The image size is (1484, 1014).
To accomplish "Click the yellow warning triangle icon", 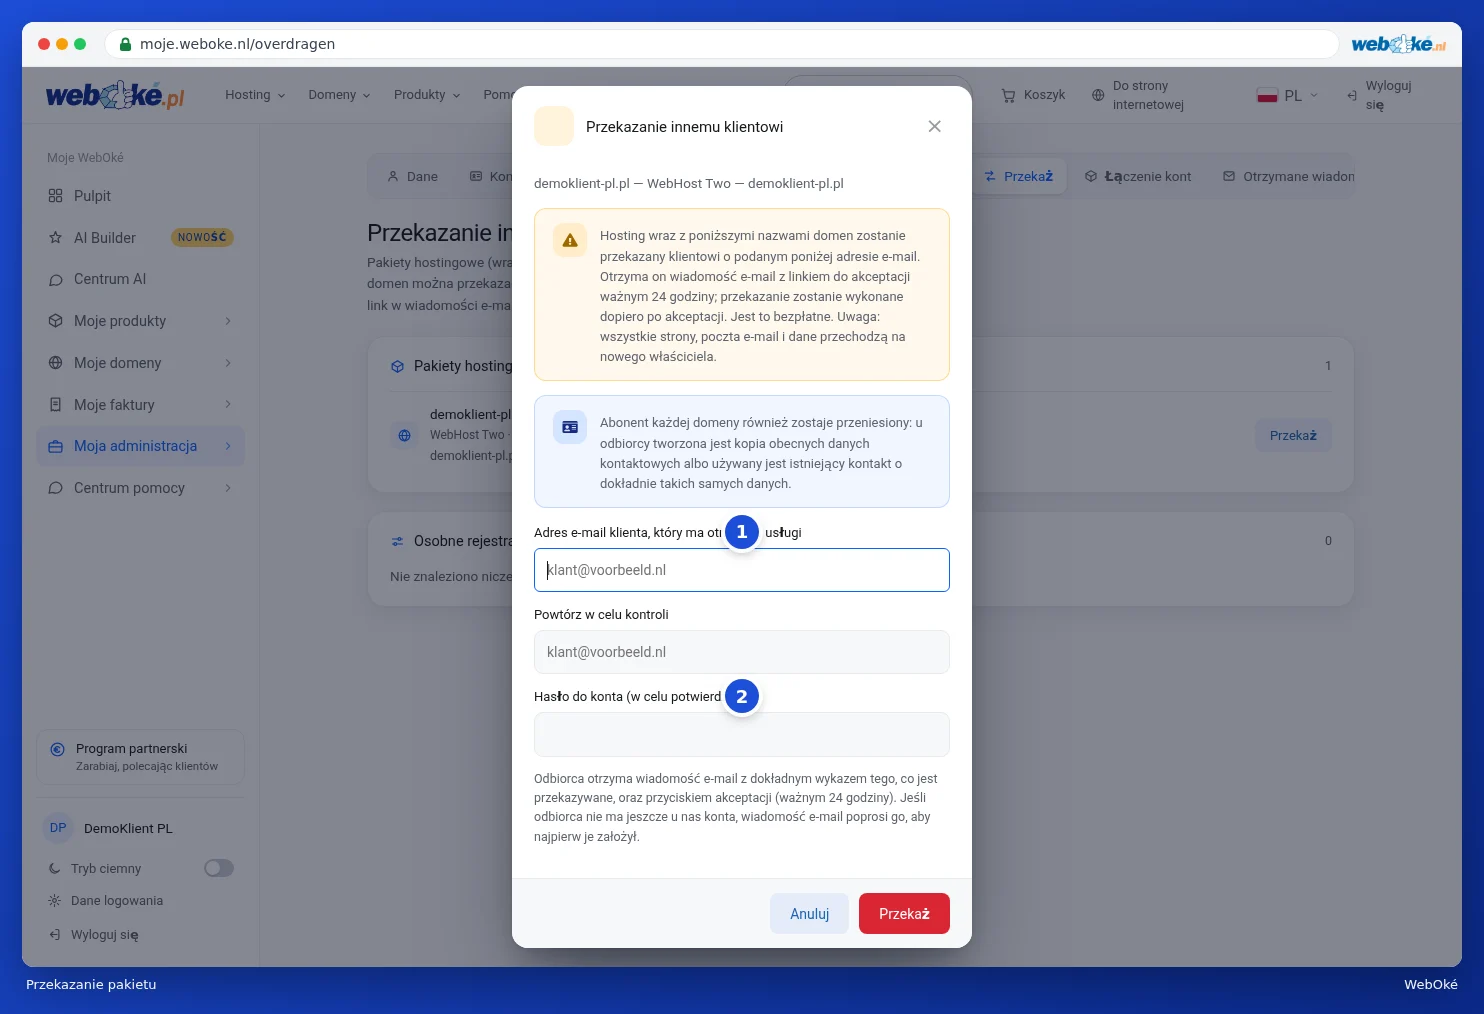I will (x=570, y=240).
